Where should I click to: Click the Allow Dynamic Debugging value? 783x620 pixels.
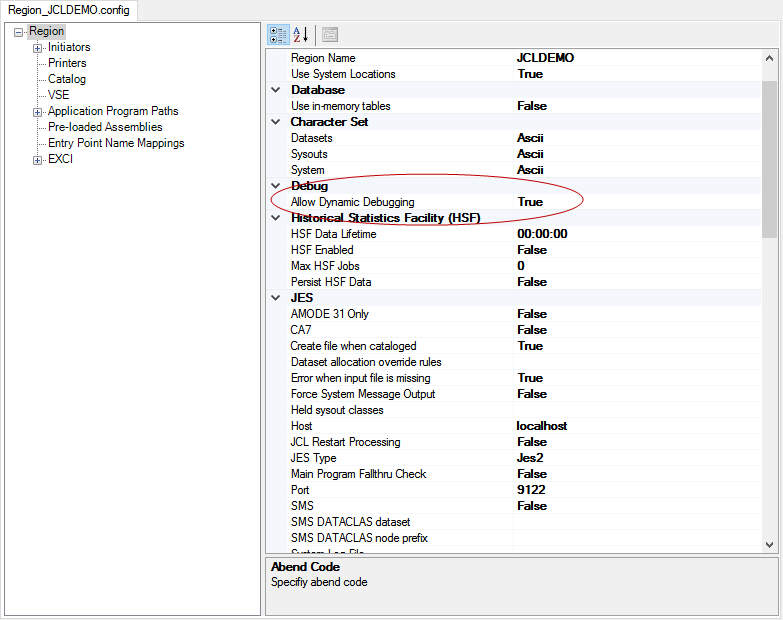pyautogui.click(x=530, y=202)
